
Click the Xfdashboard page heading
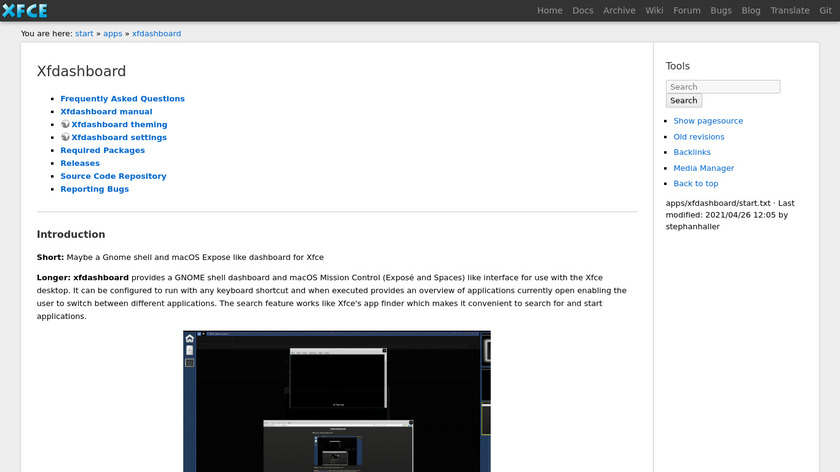pyautogui.click(x=81, y=71)
